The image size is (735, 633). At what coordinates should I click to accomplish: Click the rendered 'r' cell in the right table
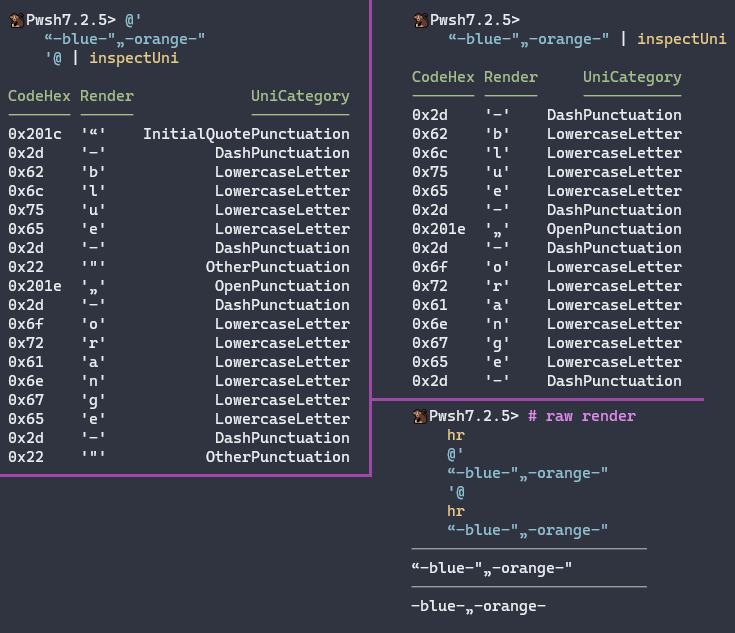497,286
